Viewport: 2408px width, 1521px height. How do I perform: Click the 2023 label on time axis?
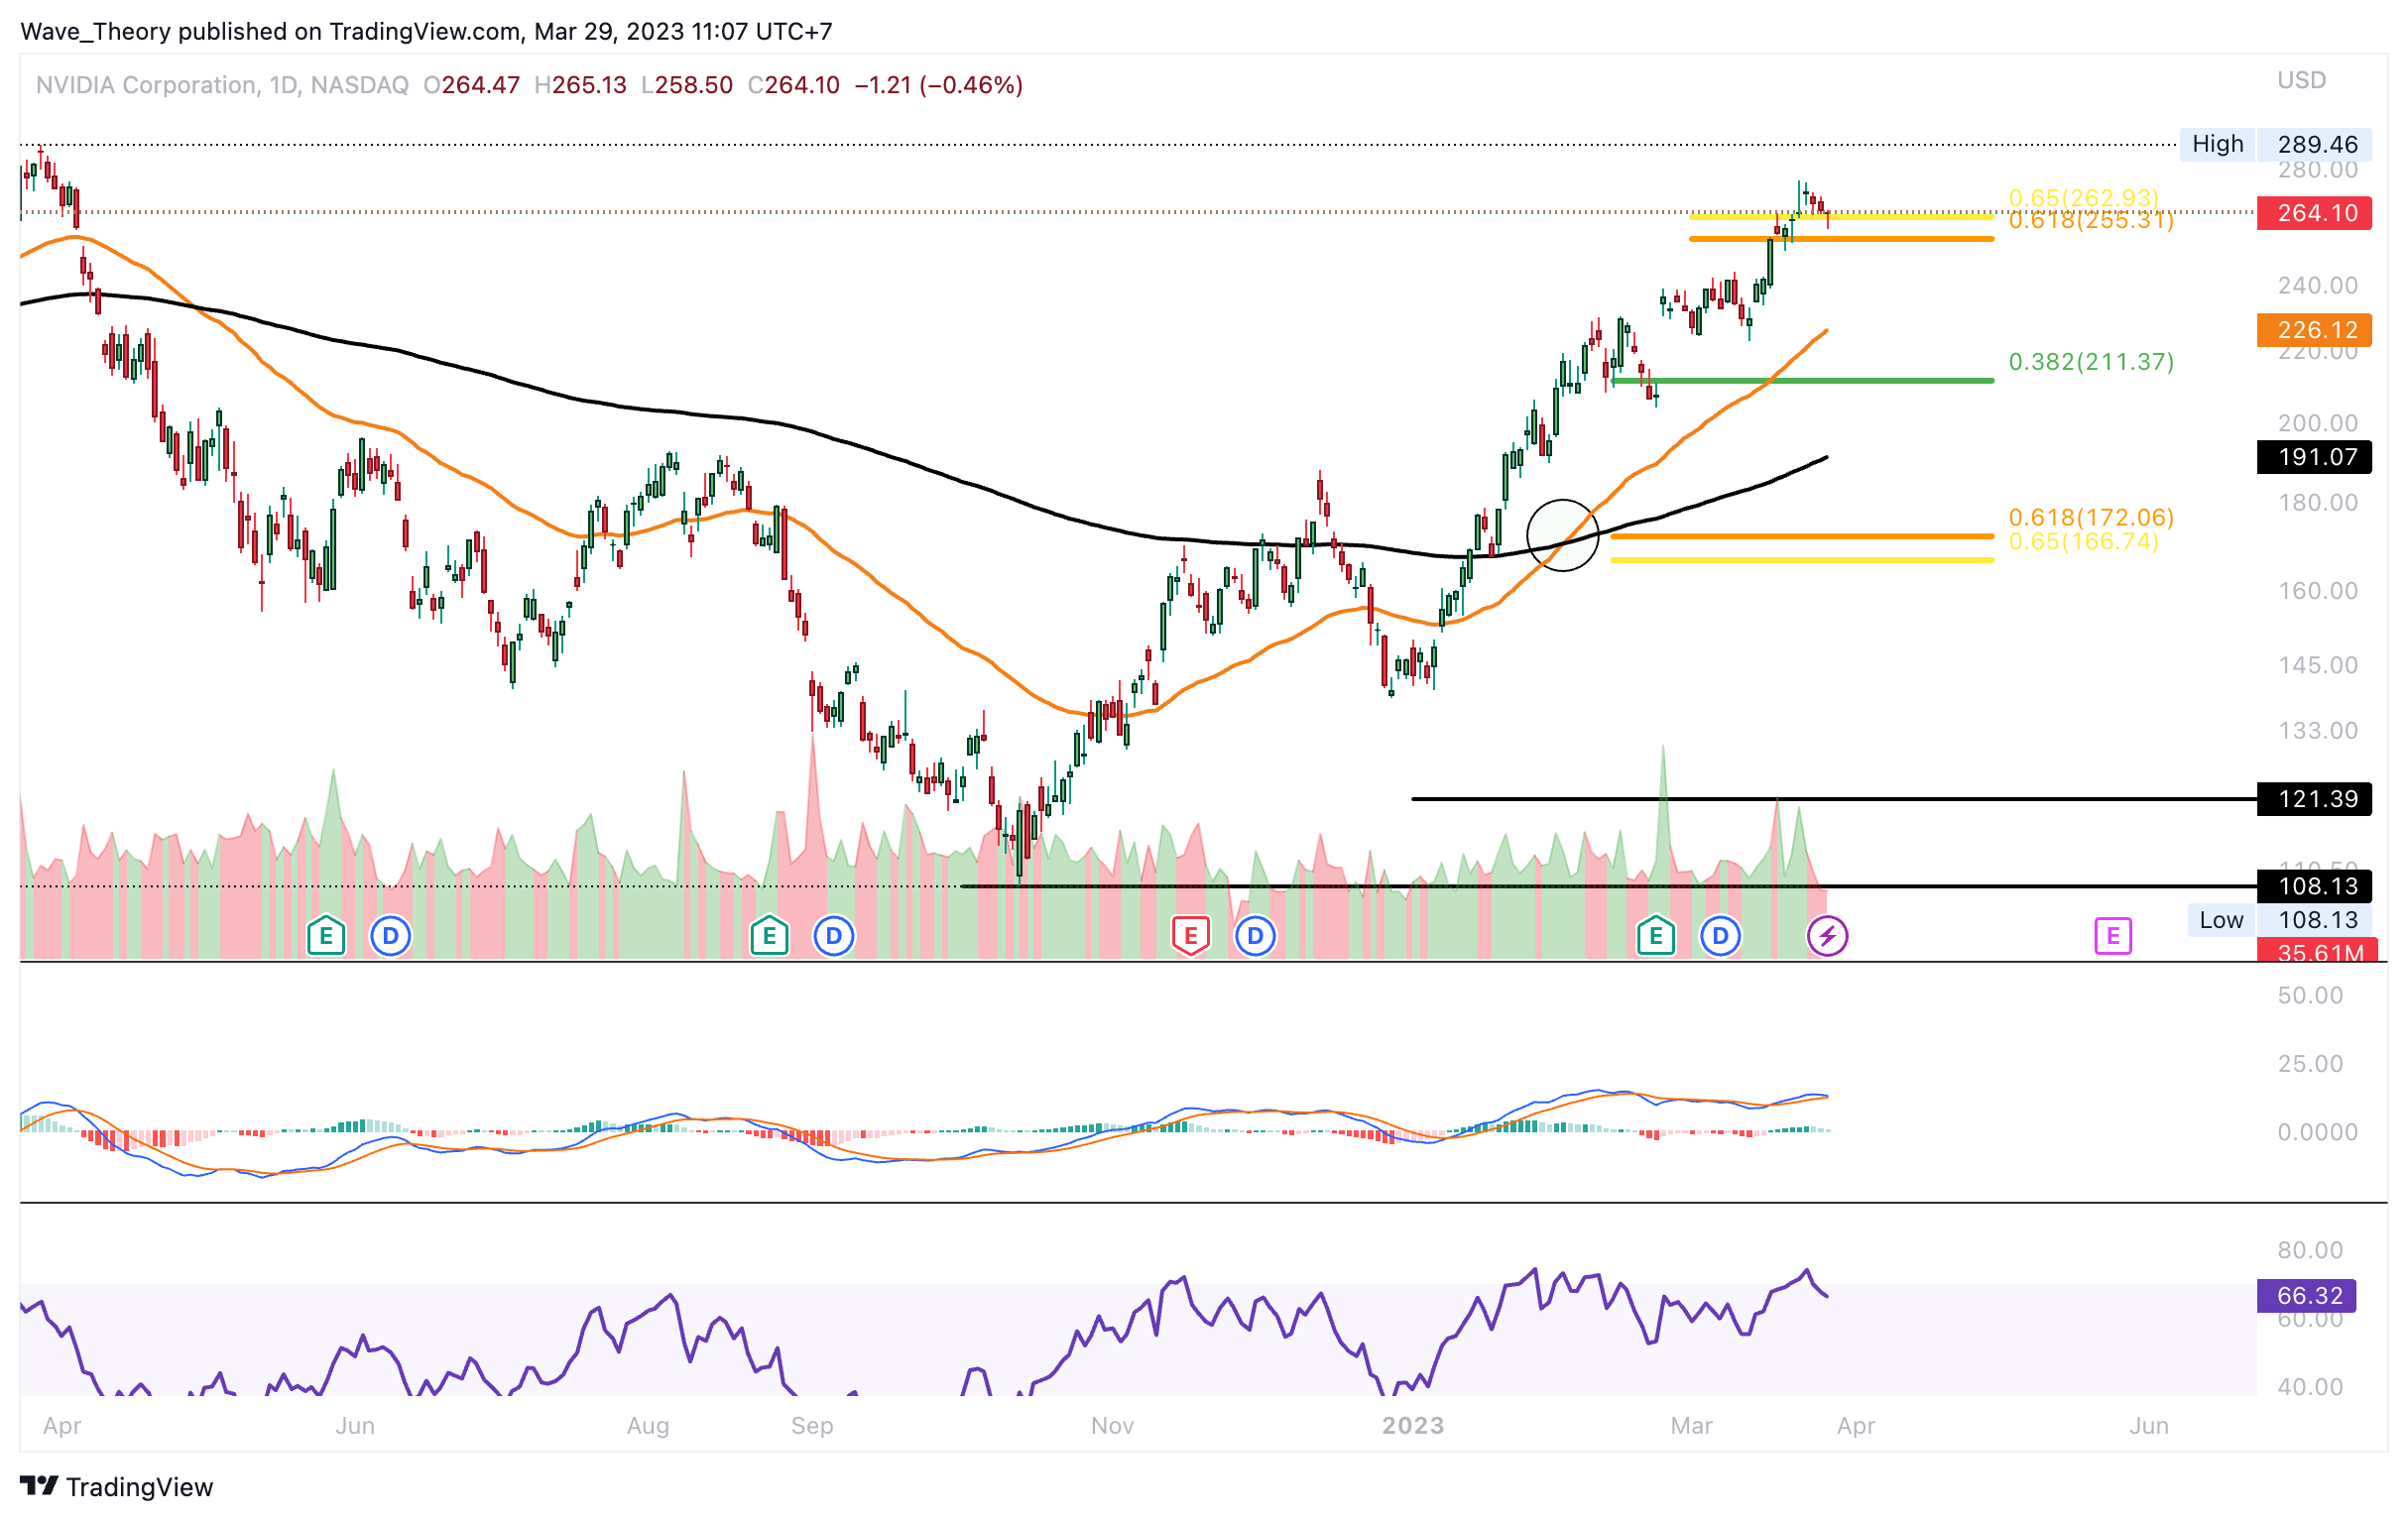click(x=1412, y=1426)
